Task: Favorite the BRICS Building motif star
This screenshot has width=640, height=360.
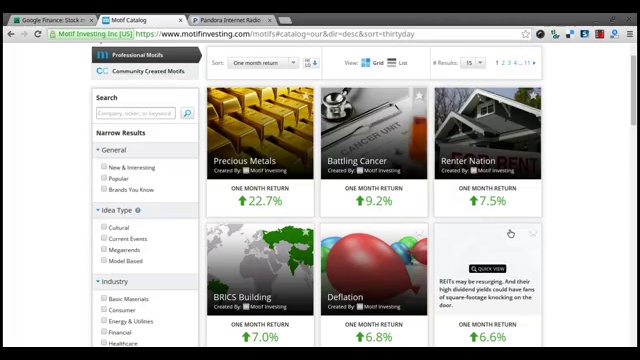Action: [x=306, y=232]
